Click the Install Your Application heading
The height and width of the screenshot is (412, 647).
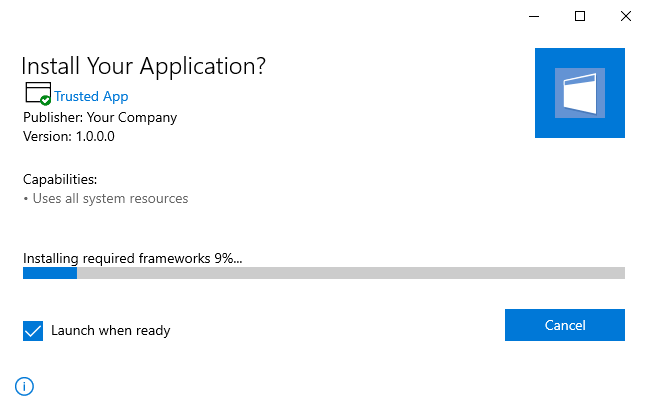click(144, 66)
